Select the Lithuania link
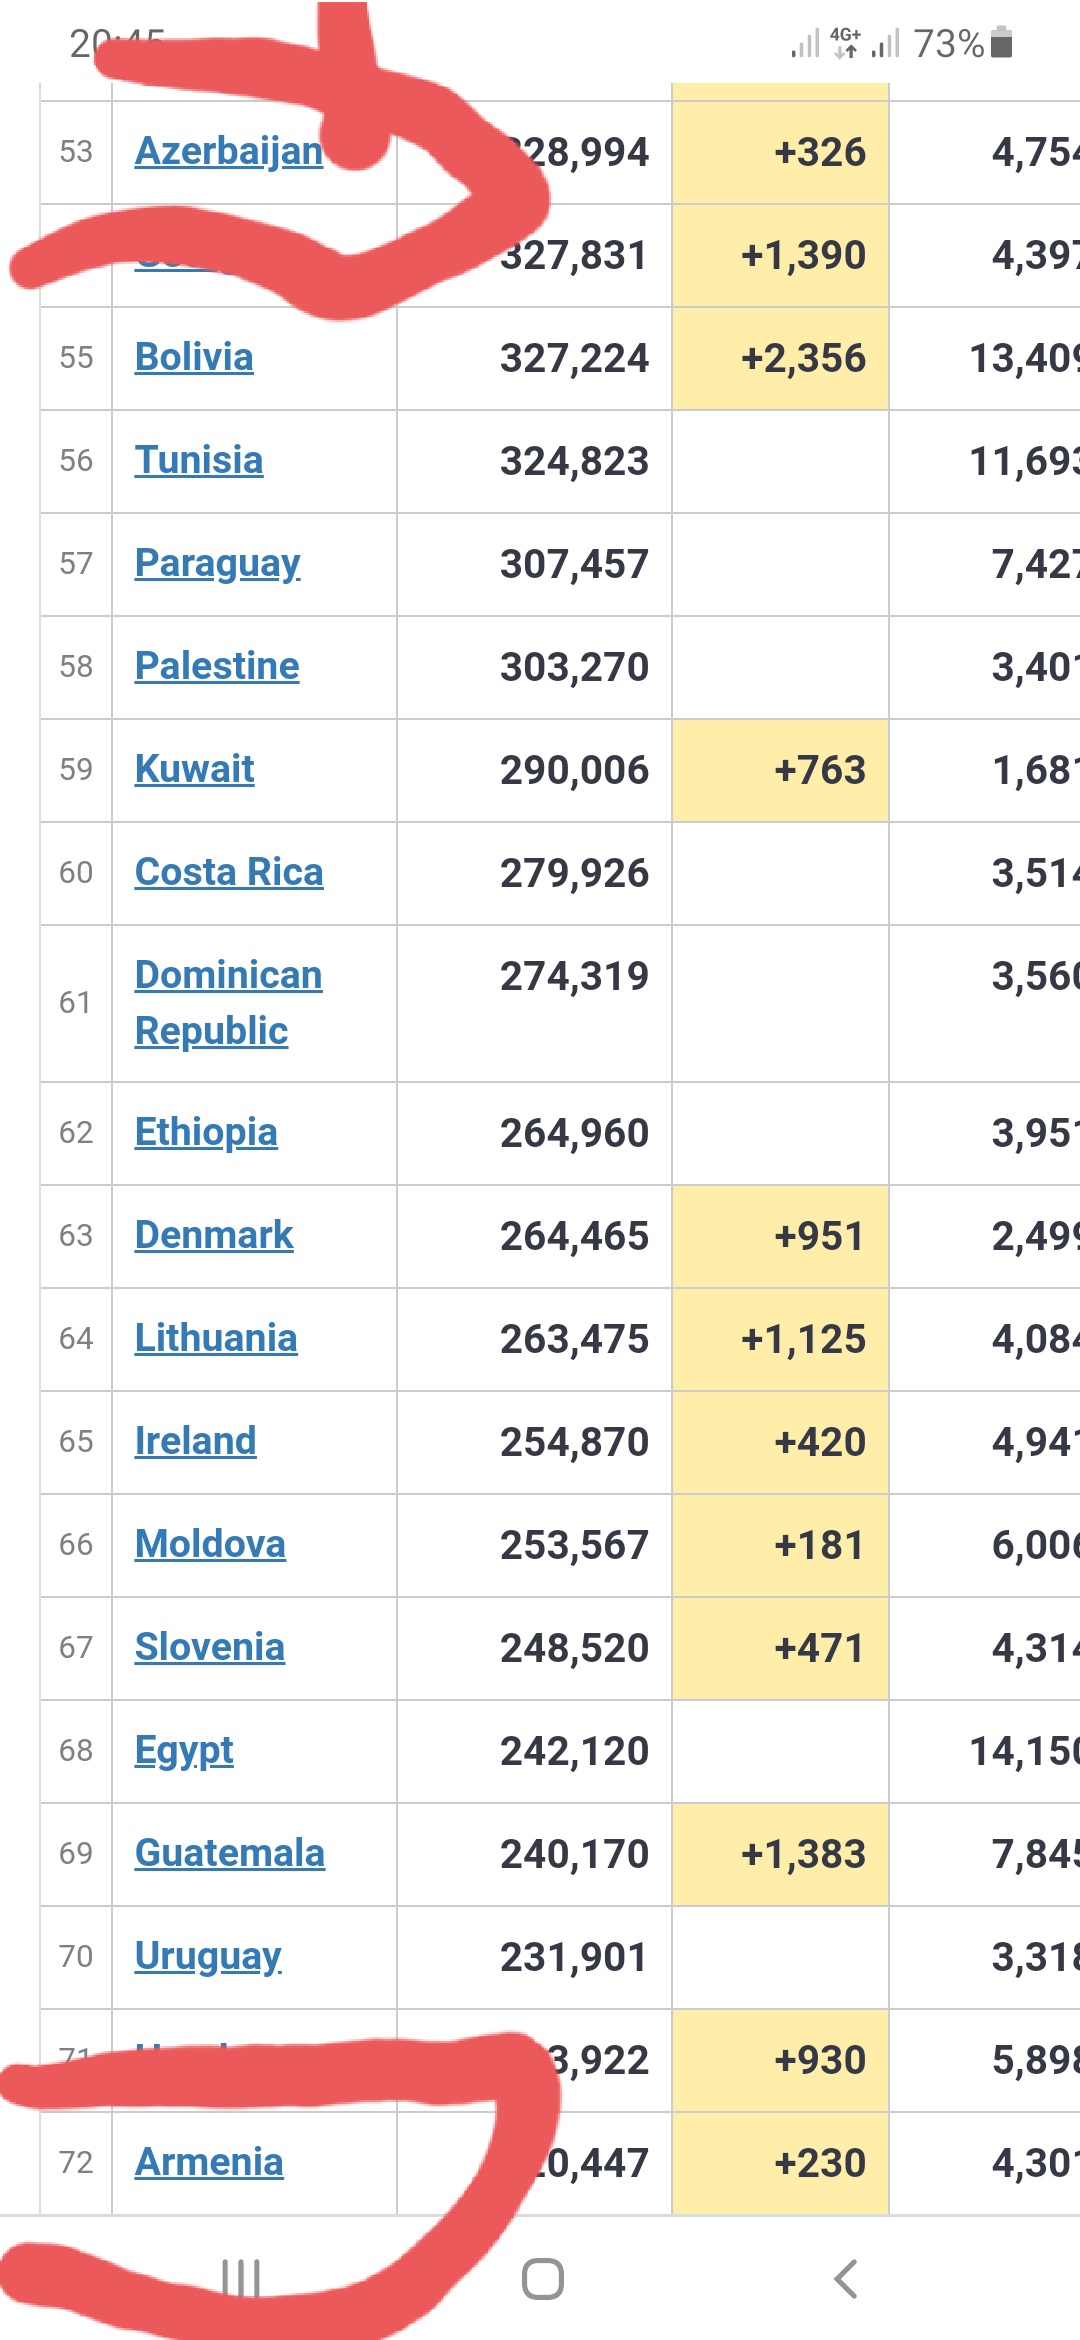The image size is (1080, 2340). coord(216,1338)
